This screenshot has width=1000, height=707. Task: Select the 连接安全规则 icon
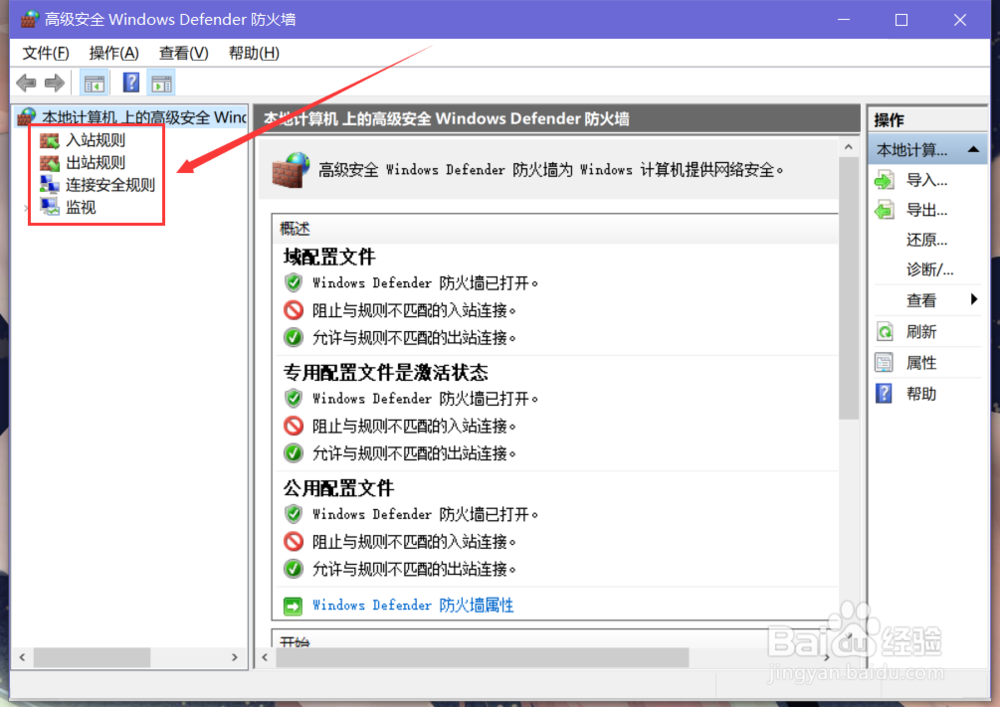click(x=49, y=185)
